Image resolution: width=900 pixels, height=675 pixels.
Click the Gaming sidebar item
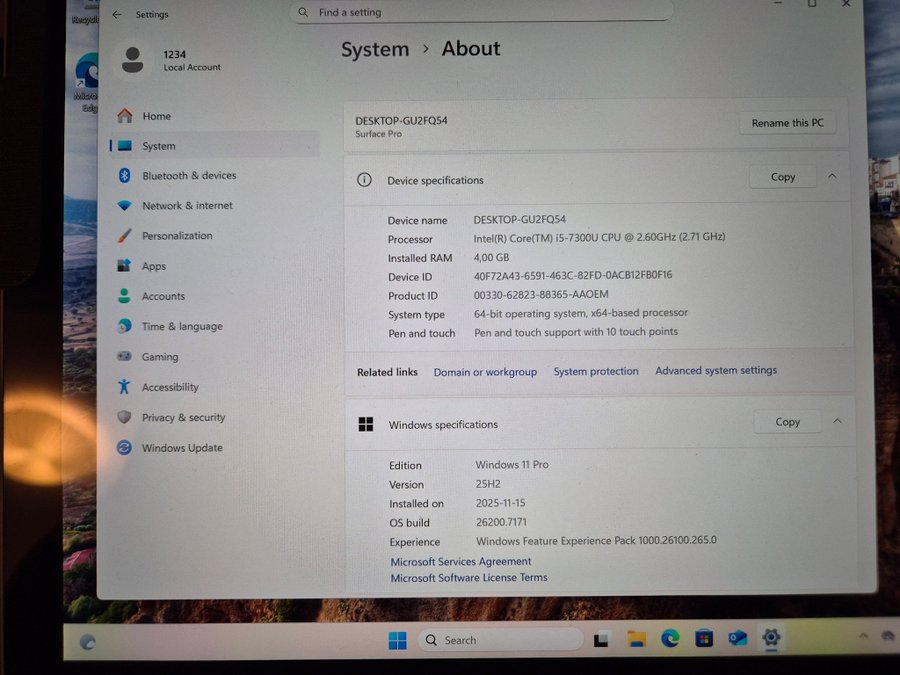click(159, 357)
